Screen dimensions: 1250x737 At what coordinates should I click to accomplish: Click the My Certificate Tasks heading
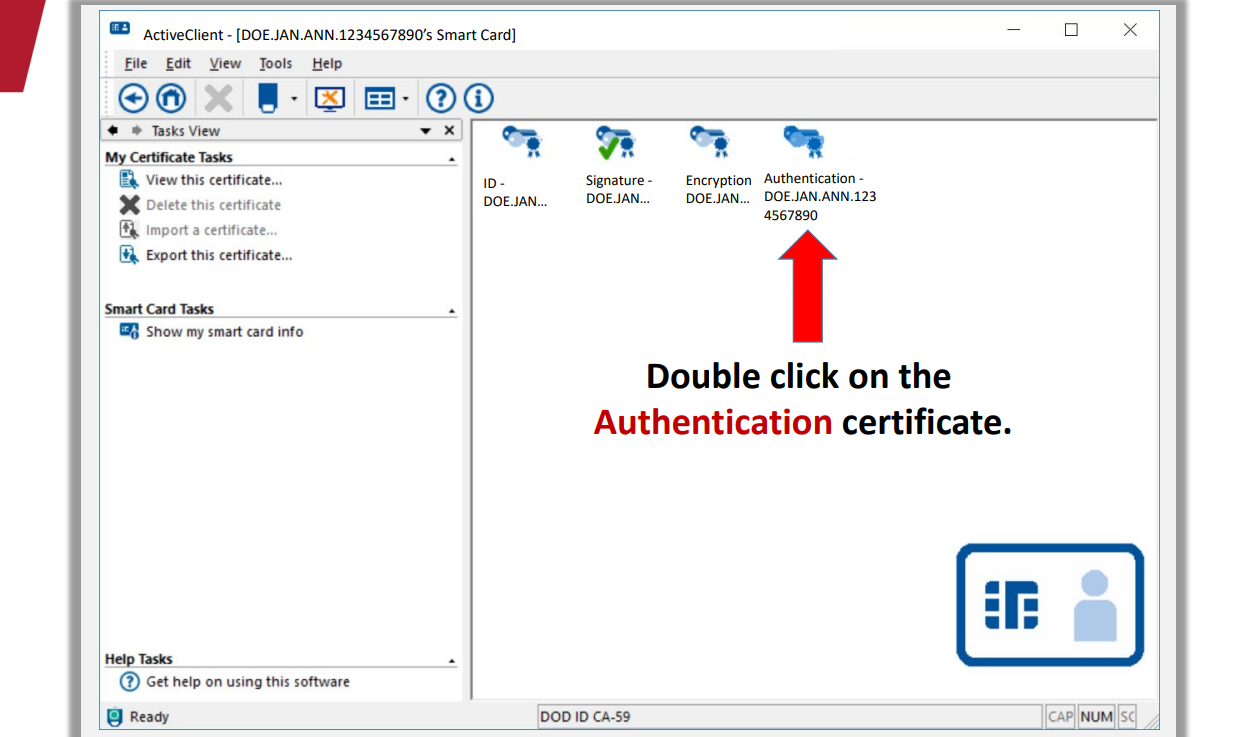[169, 157]
